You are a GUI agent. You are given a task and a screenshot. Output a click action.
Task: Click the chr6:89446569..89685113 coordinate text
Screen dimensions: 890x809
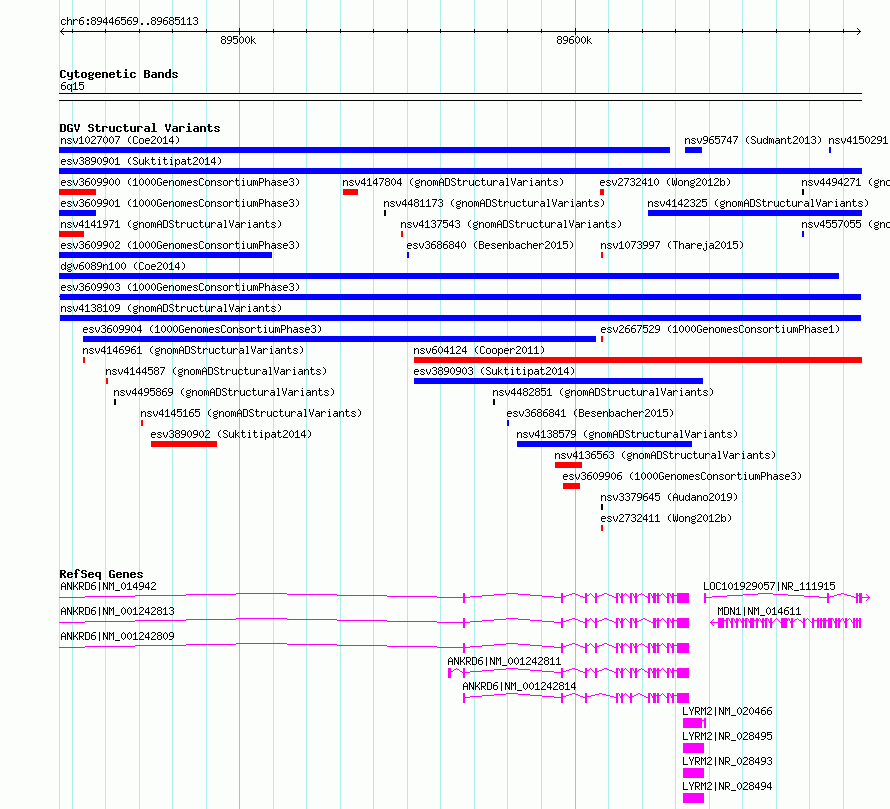point(129,22)
